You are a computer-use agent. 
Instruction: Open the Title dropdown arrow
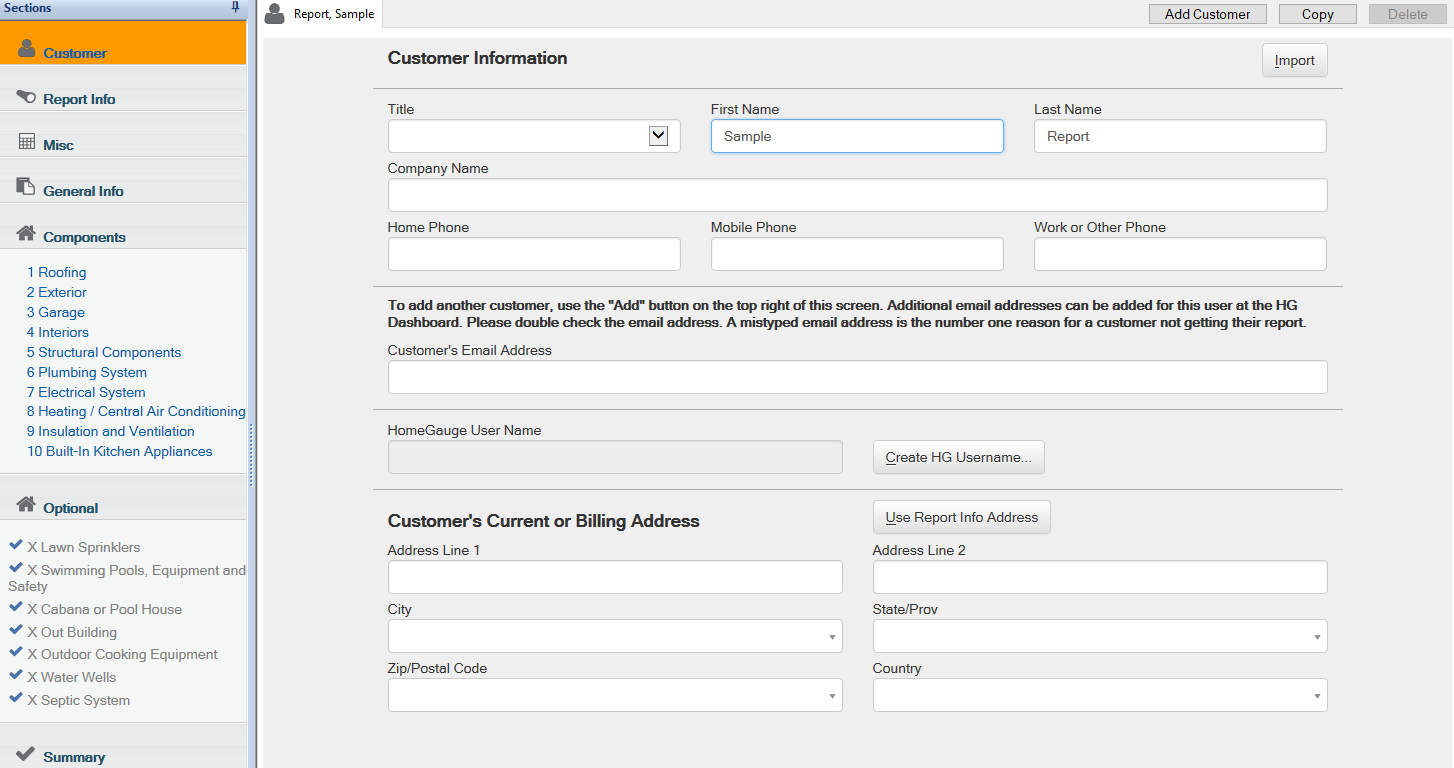click(658, 136)
